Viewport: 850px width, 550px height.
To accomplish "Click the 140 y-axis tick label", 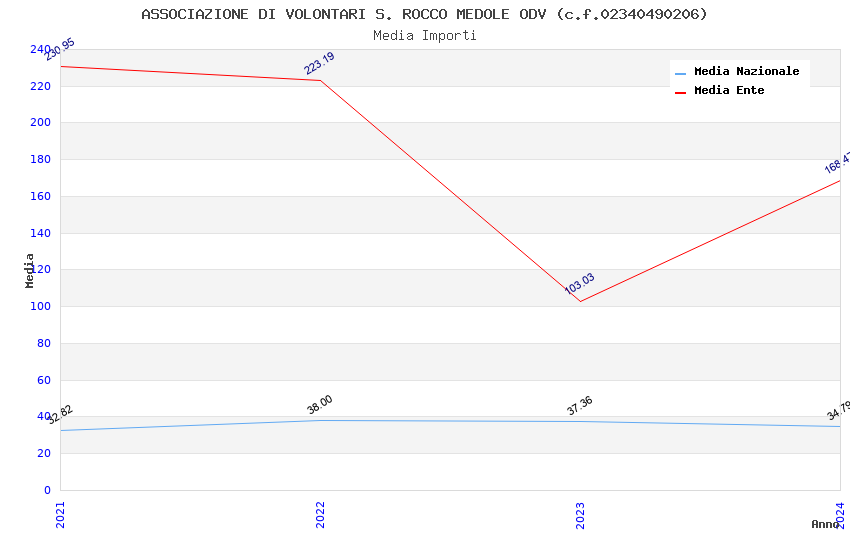I will pyautogui.click(x=41, y=234).
